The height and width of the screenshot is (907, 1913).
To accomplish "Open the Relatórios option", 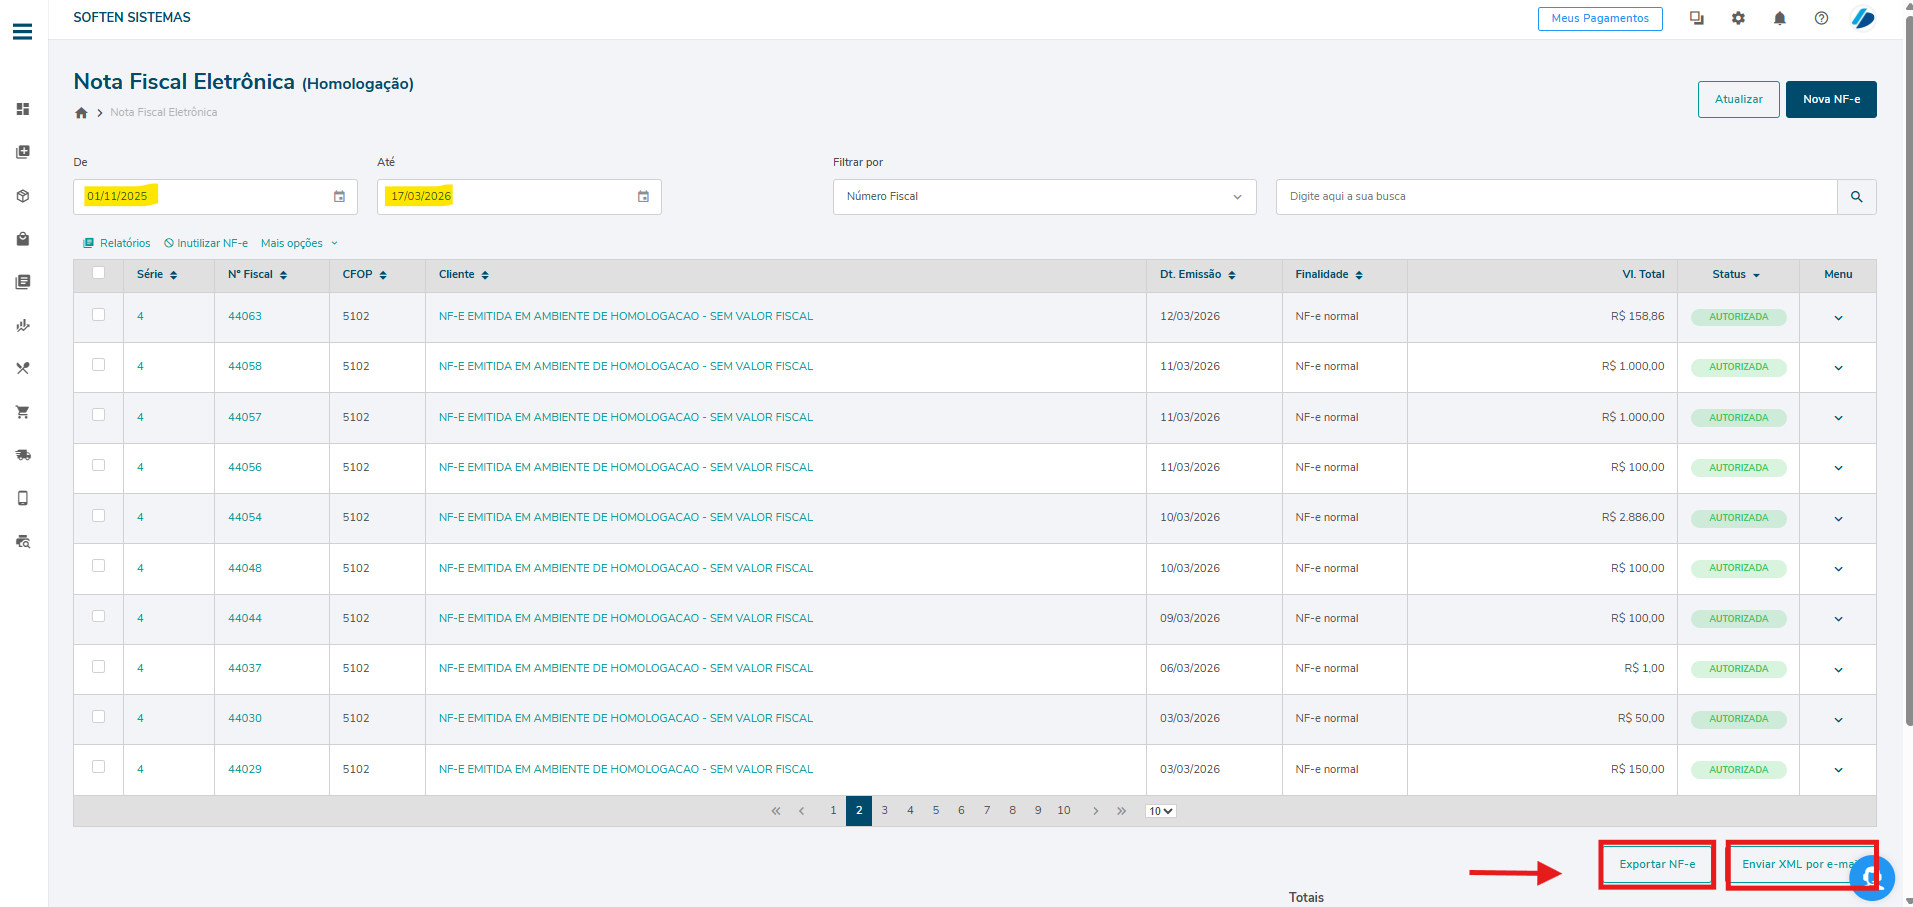I will (x=117, y=243).
